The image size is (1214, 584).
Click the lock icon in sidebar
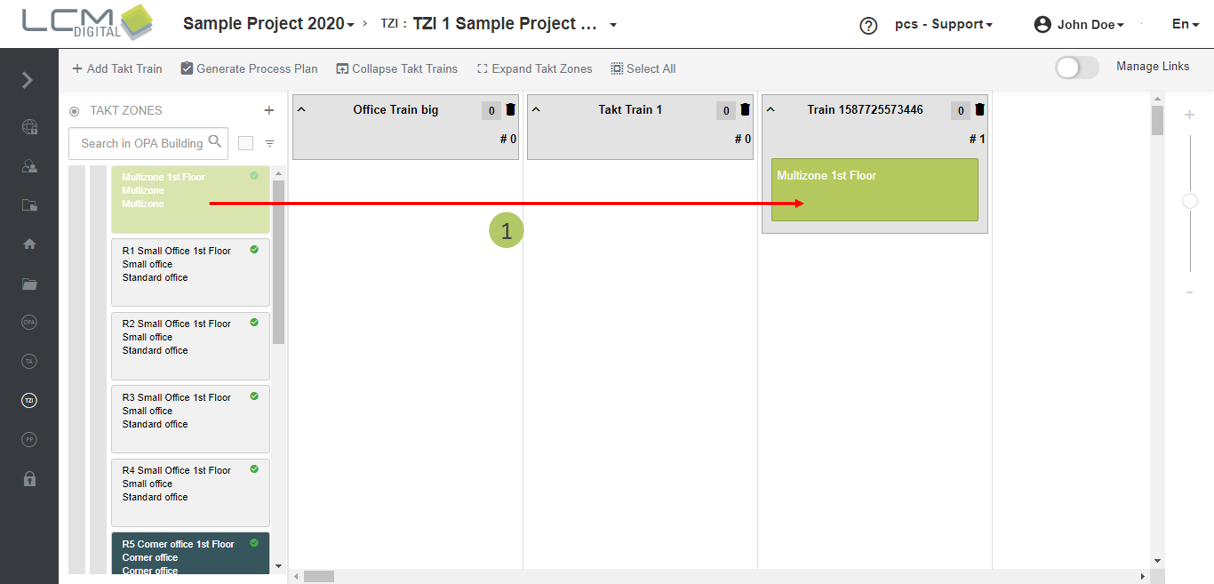29,479
